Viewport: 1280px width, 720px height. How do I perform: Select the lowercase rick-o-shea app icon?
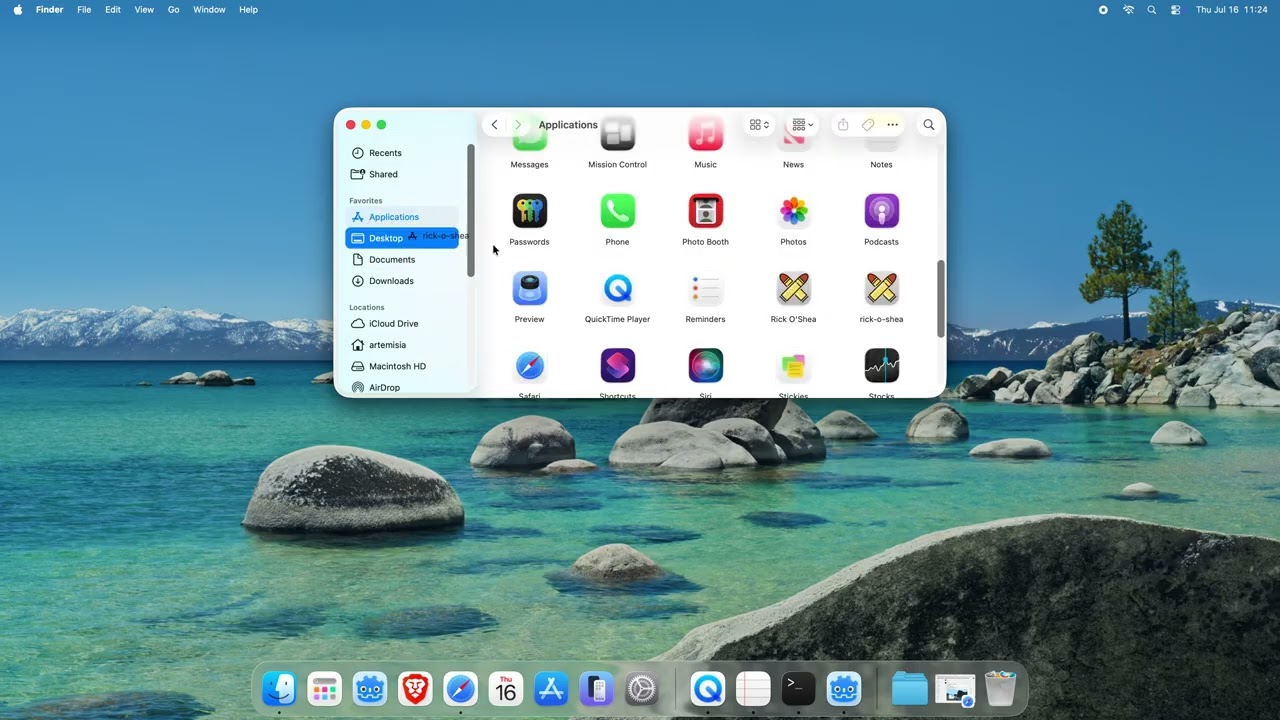pyautogui.click(x=881, y=289)
